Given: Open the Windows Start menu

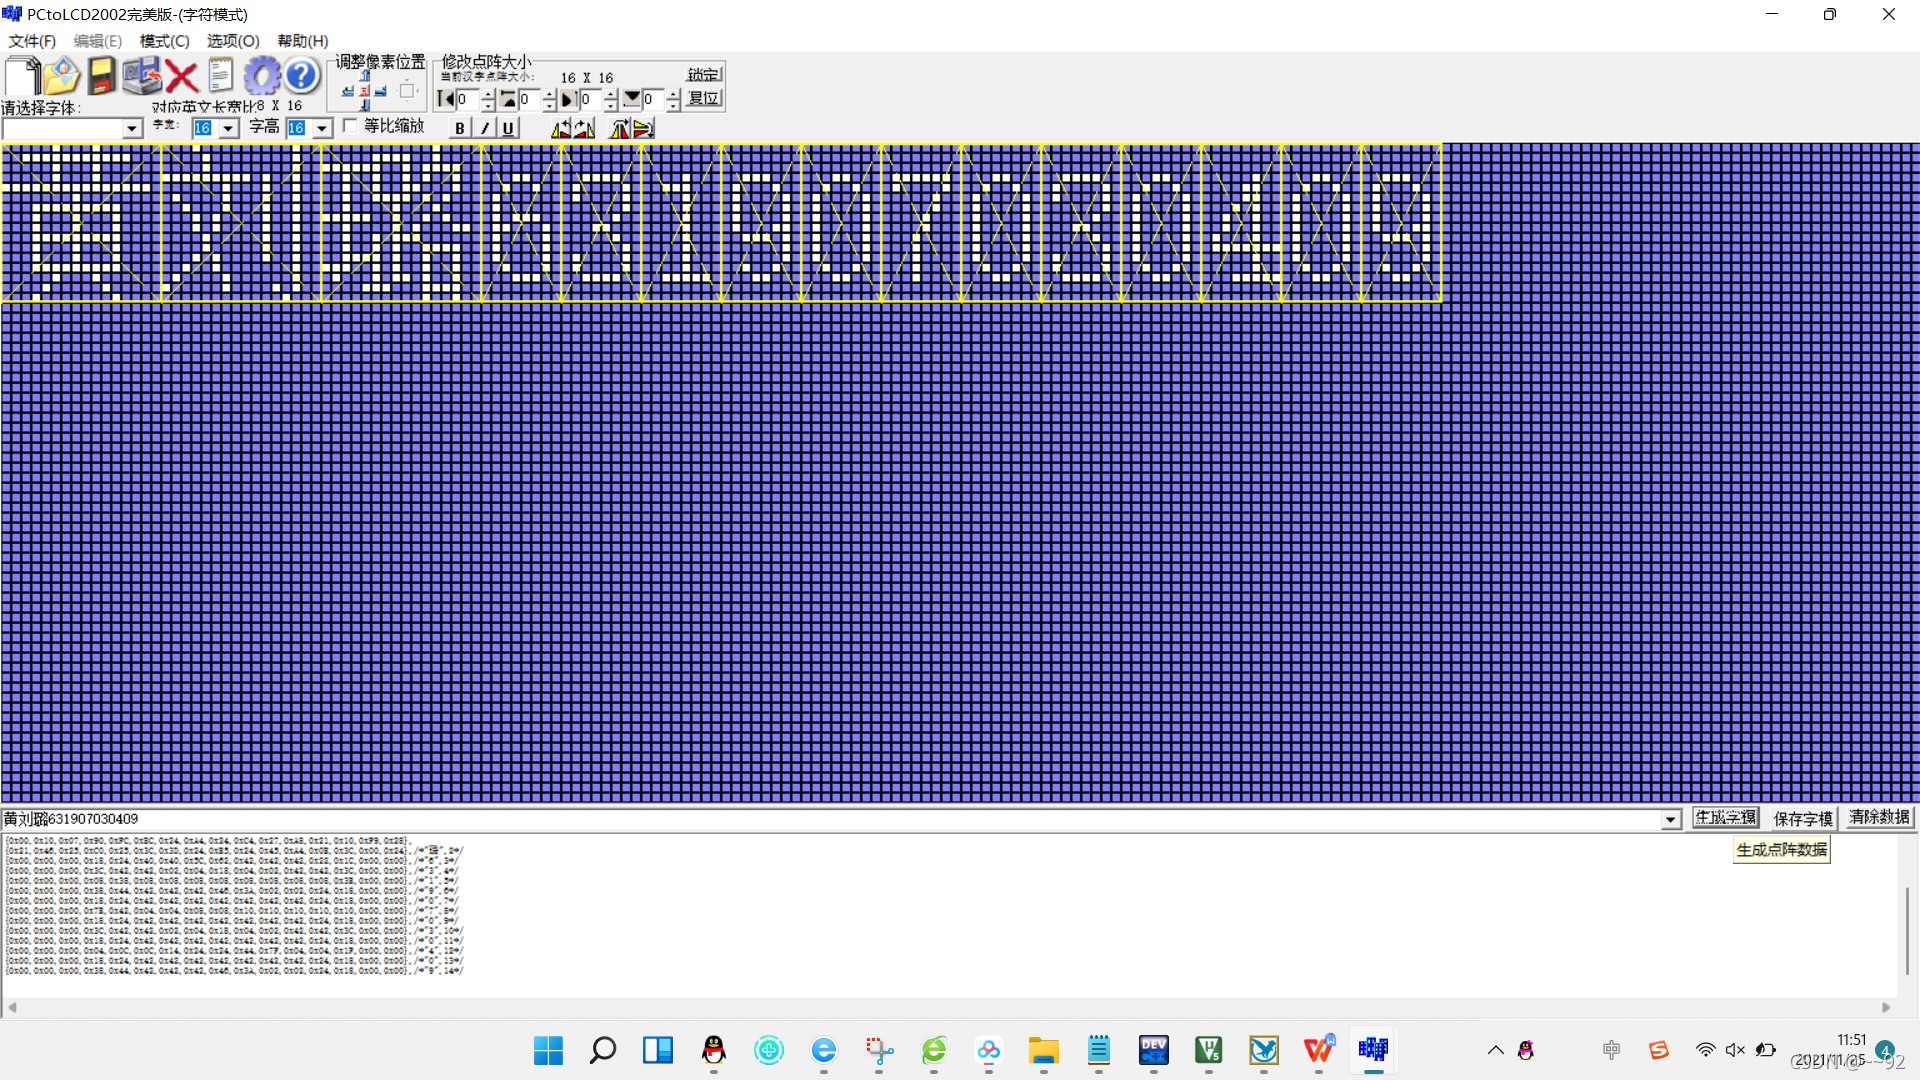Looking at the screenshot, I should [548, 1050].
